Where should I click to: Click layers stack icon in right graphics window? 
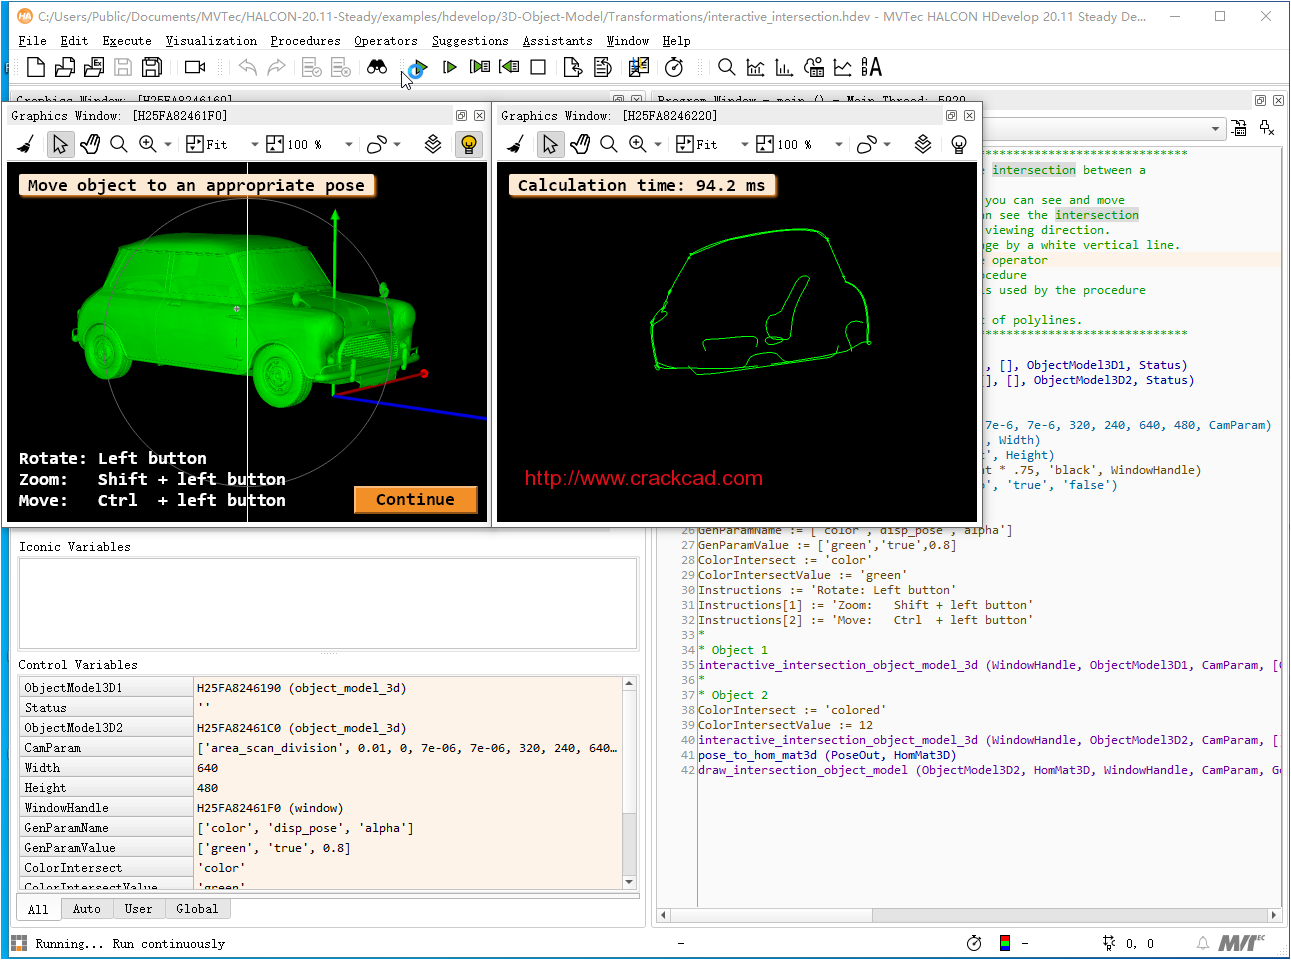click(923, 144)
